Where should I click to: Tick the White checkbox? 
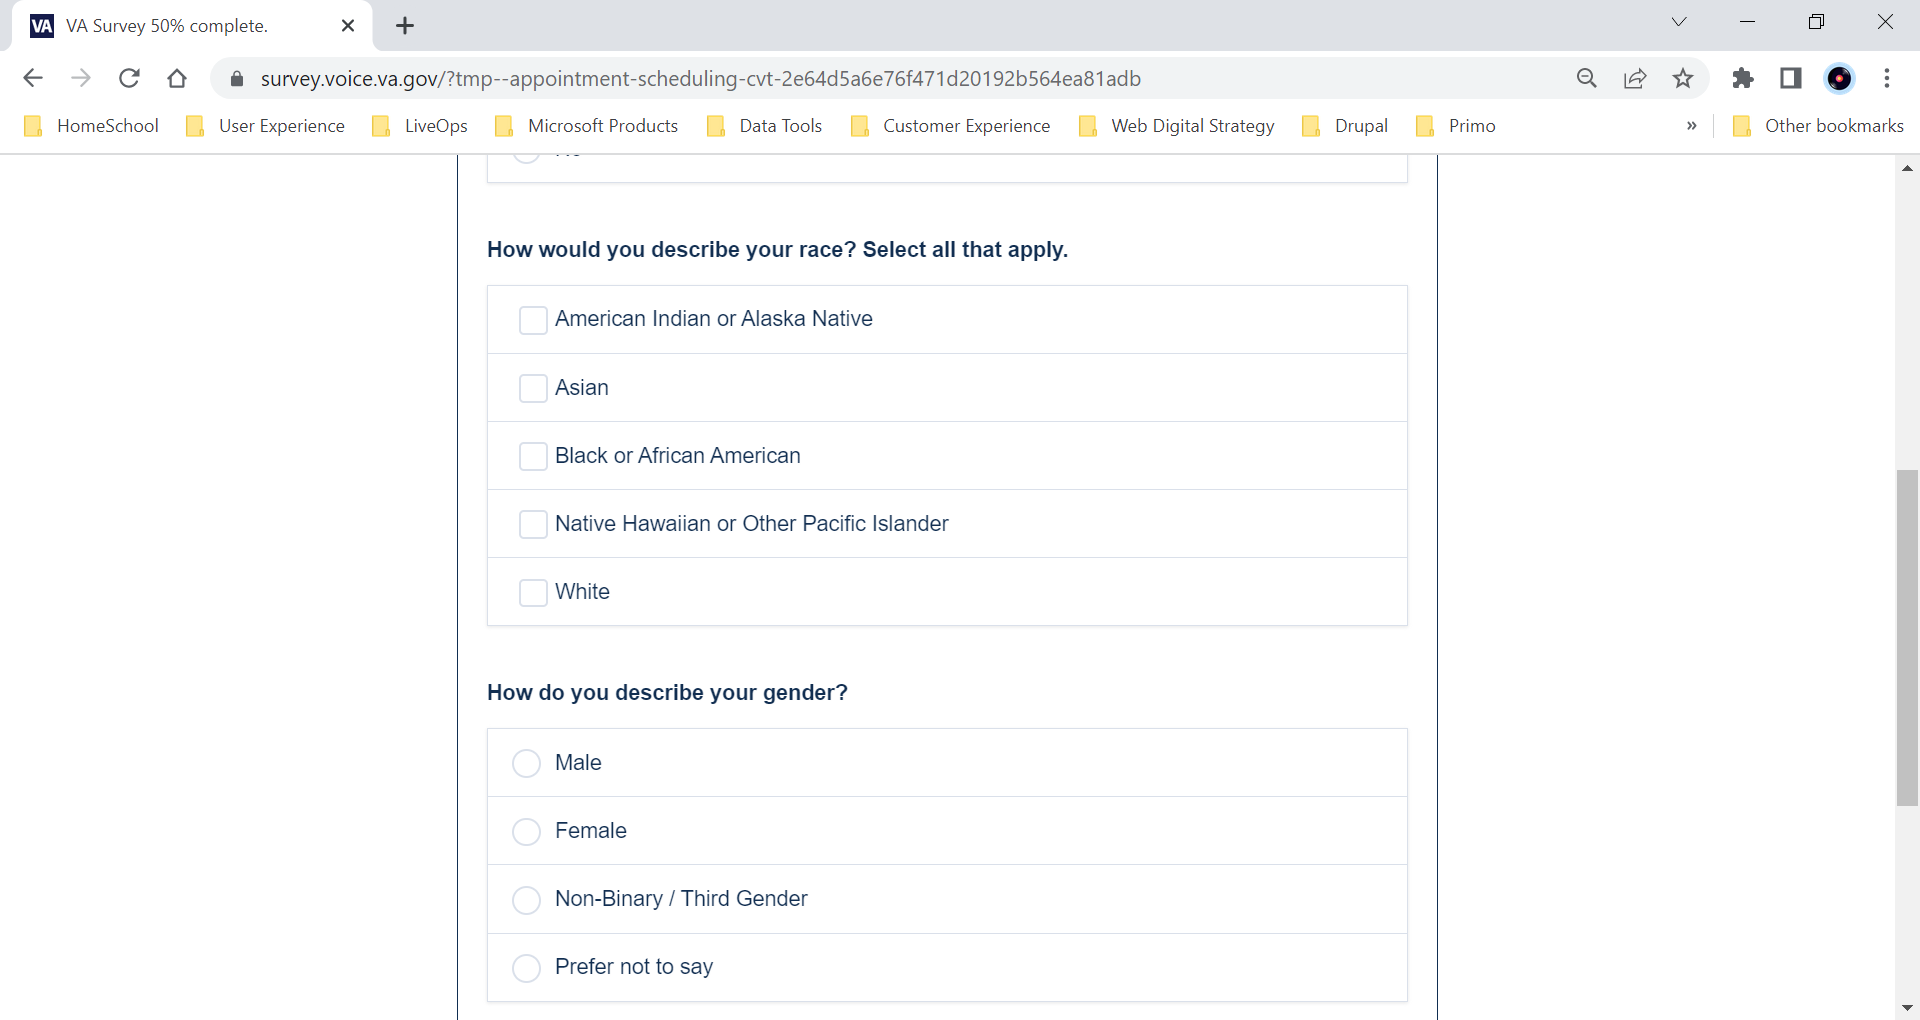pyautogui.click(x=533, y=592)
